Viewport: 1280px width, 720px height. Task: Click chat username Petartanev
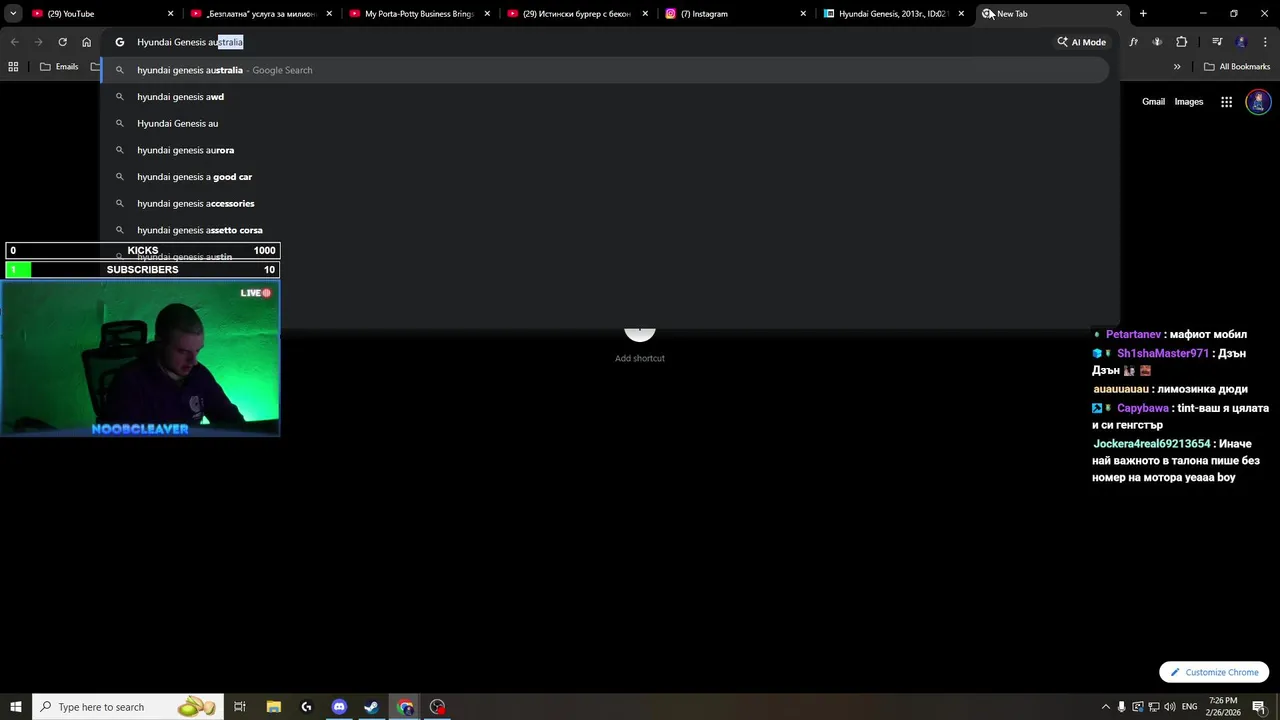(x=1133, y=335)
